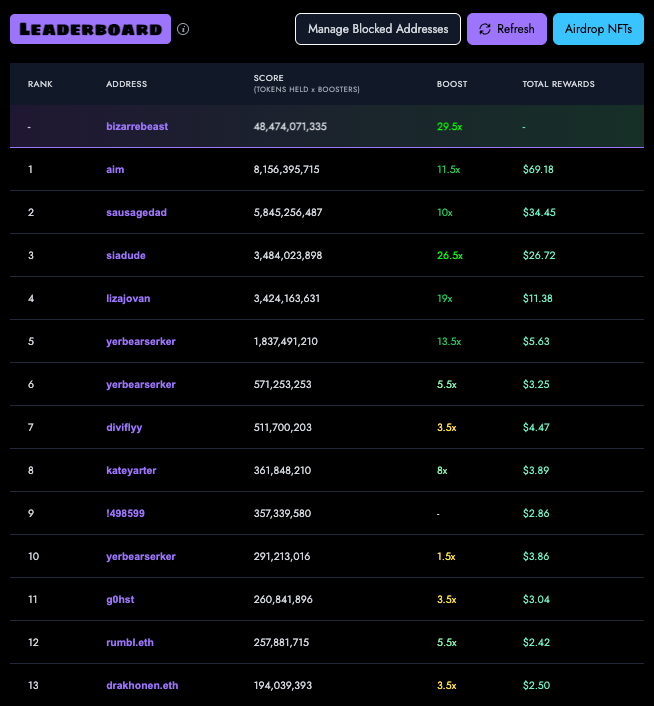
Task: Click the Airdrop NFTs button
Action: click(x=598, y=29)
